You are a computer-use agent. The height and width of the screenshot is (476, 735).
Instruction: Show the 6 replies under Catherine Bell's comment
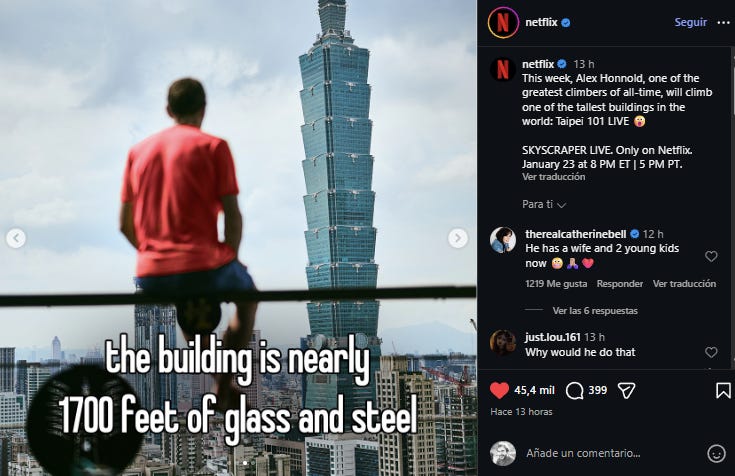point(595,311)
